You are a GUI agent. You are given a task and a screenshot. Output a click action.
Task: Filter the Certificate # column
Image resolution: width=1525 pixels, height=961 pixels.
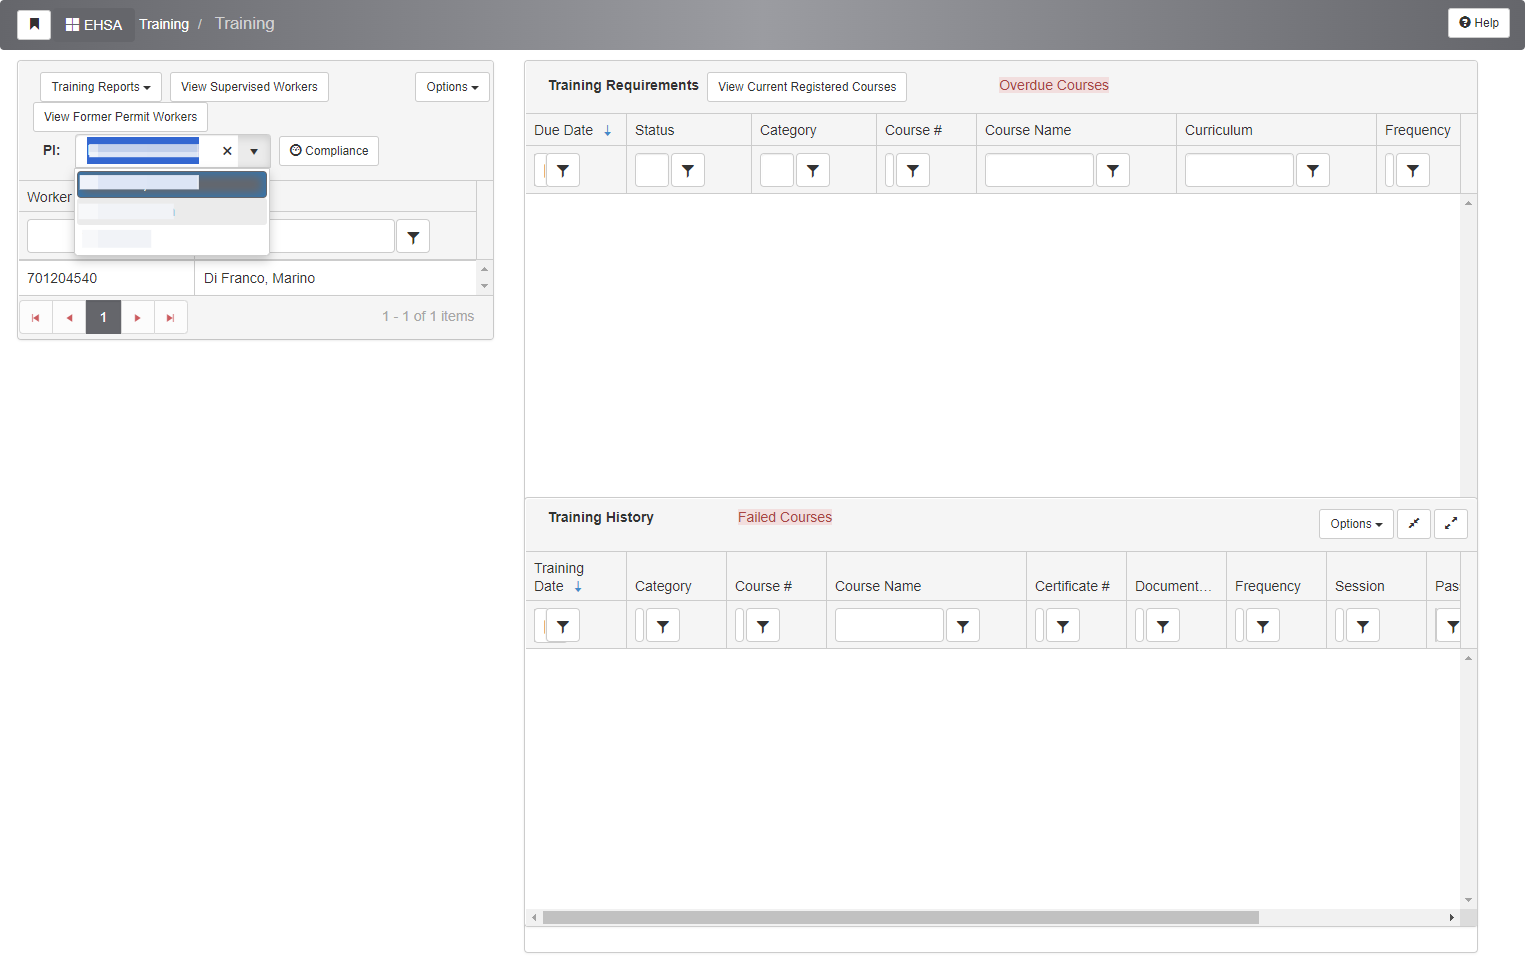click(x=1063, y=626)
